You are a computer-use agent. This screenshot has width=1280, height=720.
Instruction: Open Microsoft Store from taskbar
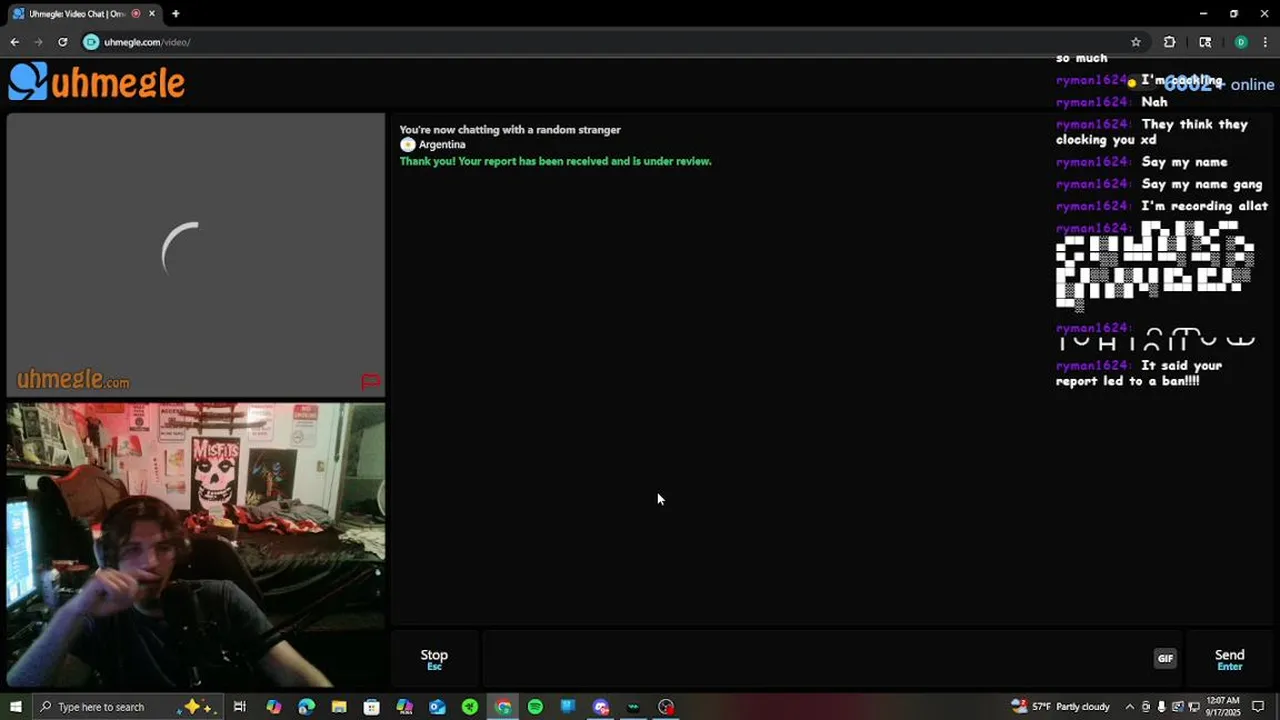pyautogui.click(x=371, y=707)
